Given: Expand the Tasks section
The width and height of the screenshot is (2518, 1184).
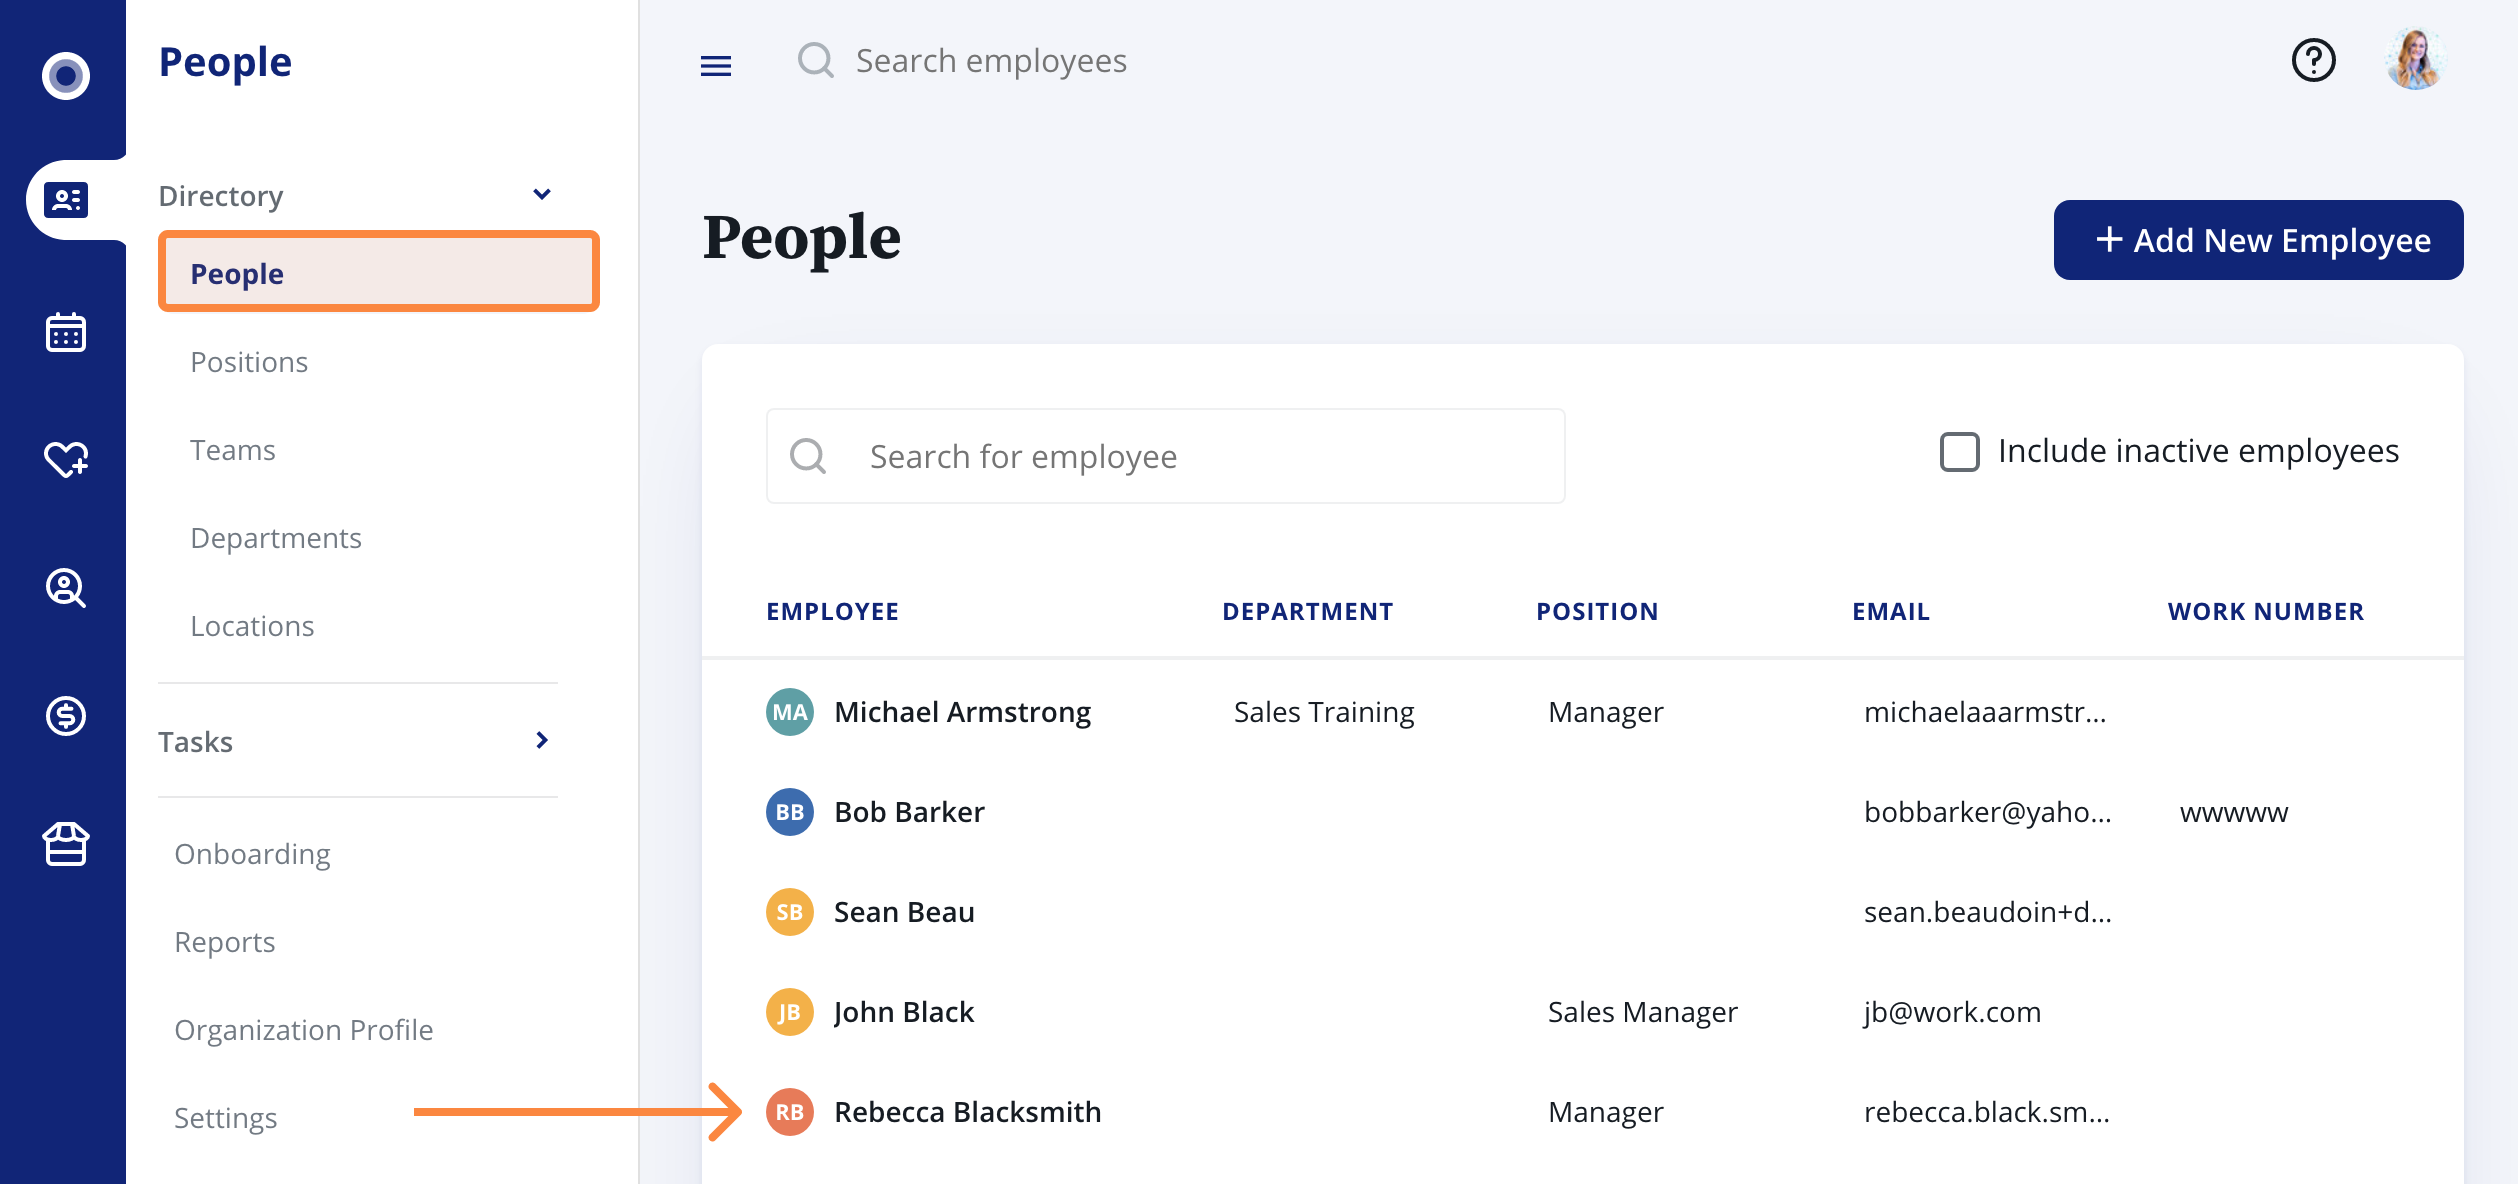Looking at the screenshot, I should point(542,740).
